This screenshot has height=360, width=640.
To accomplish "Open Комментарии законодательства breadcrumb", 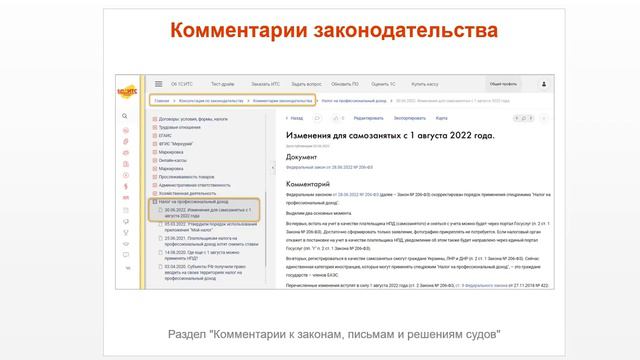I will [x=282, y=101].
